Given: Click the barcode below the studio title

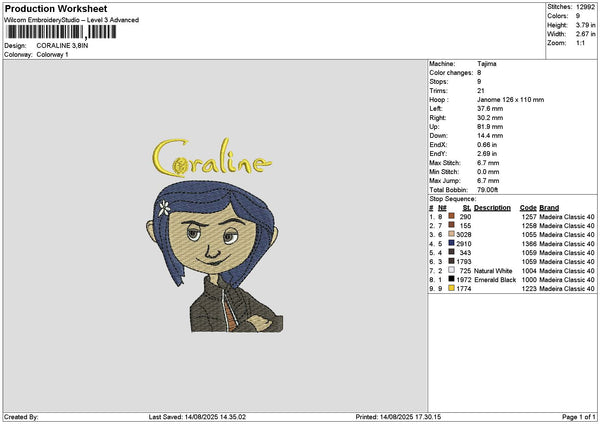Looking at the screenshot, I should tap(61, 32).
